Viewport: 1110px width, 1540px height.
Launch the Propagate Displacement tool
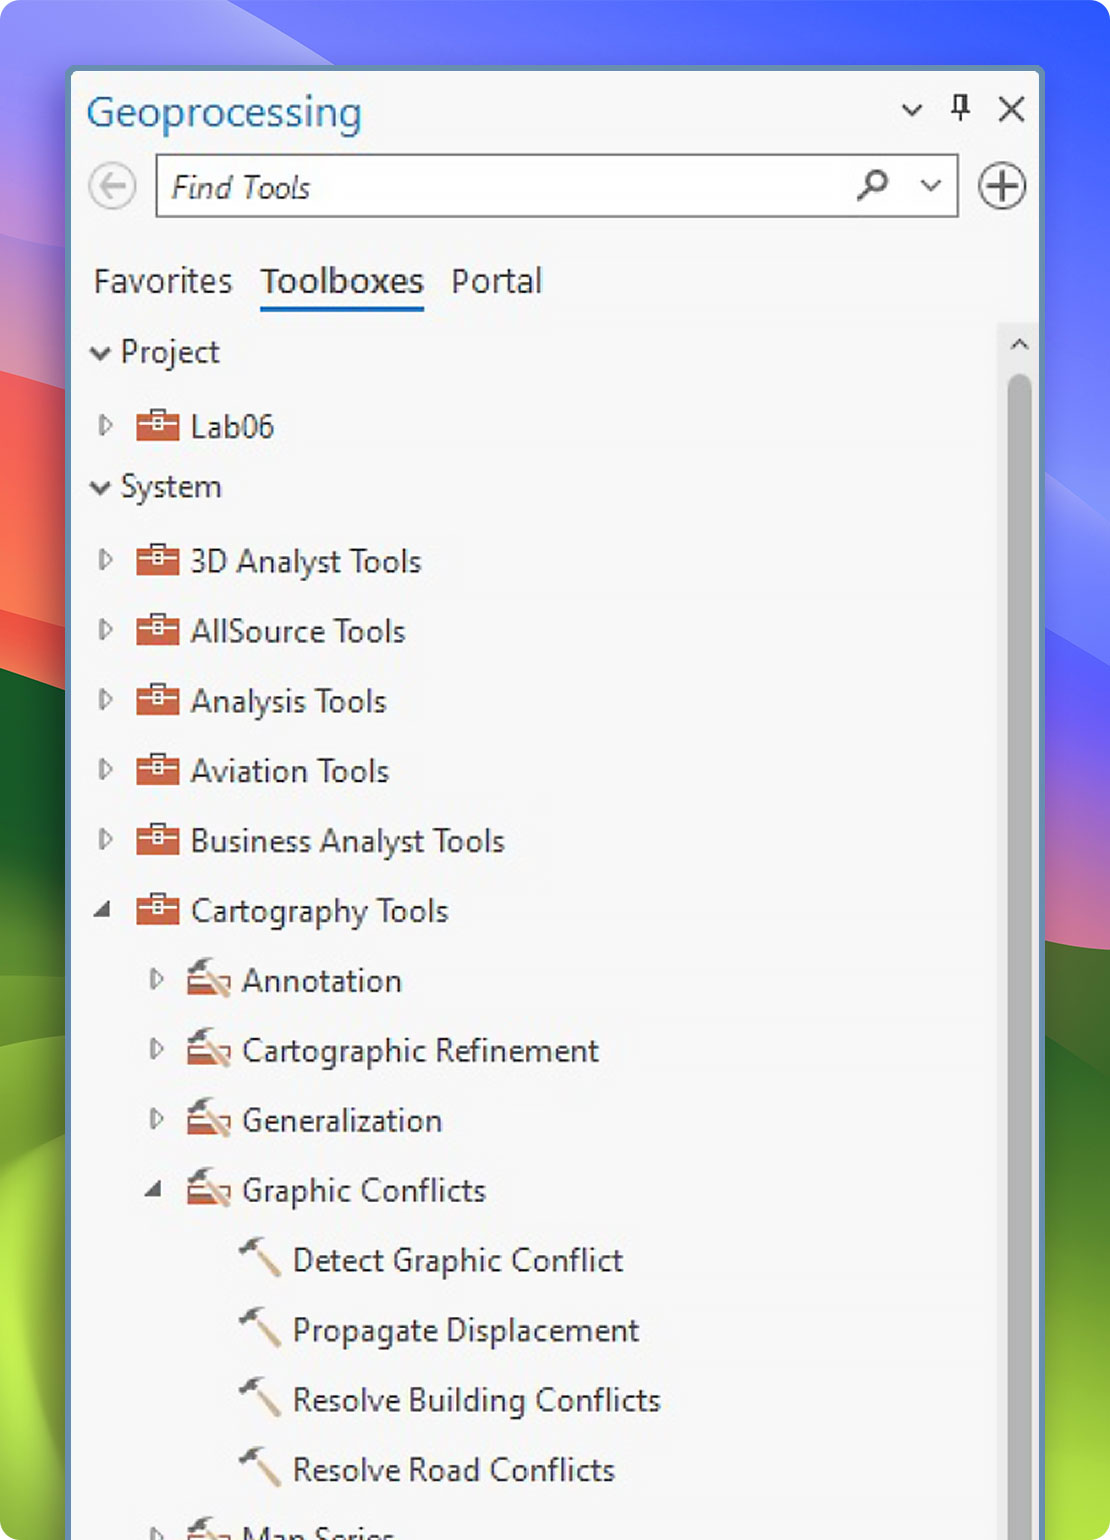click(x=465, y=1330)
